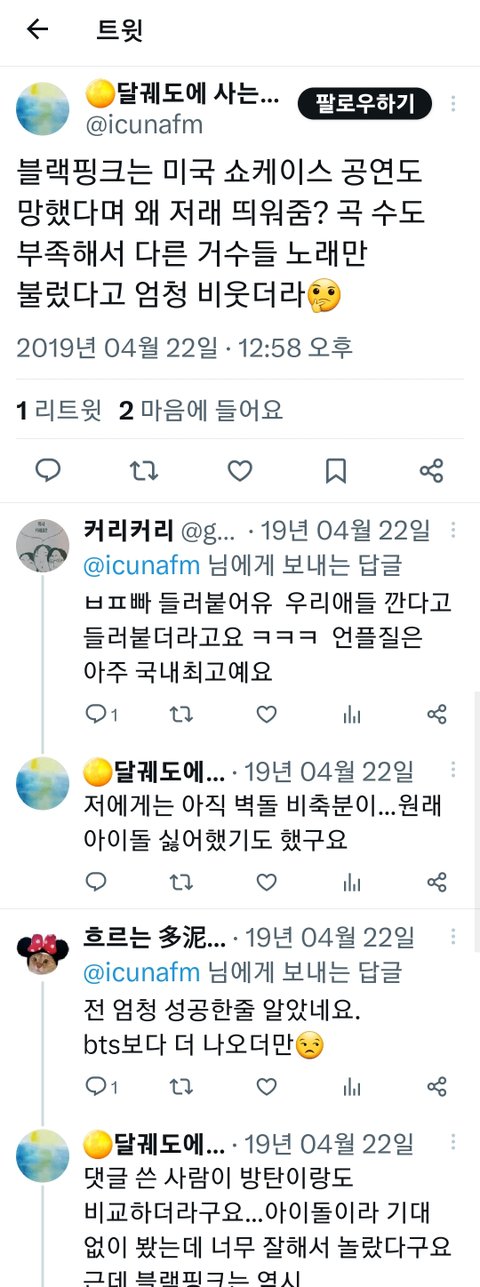Click the 팔로우하기 follow button
This screenshot has height=1287, width=480.
(x=365, y=103)
